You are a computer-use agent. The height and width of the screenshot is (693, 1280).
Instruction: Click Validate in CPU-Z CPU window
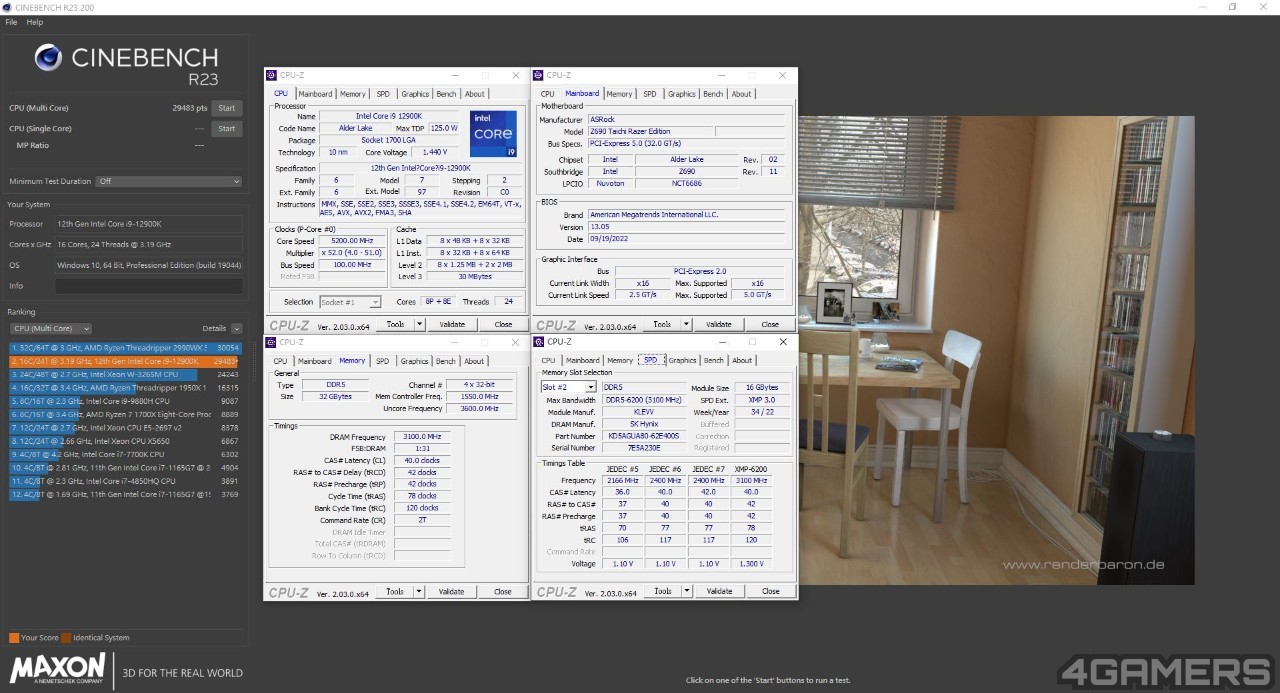click(452, 324)
